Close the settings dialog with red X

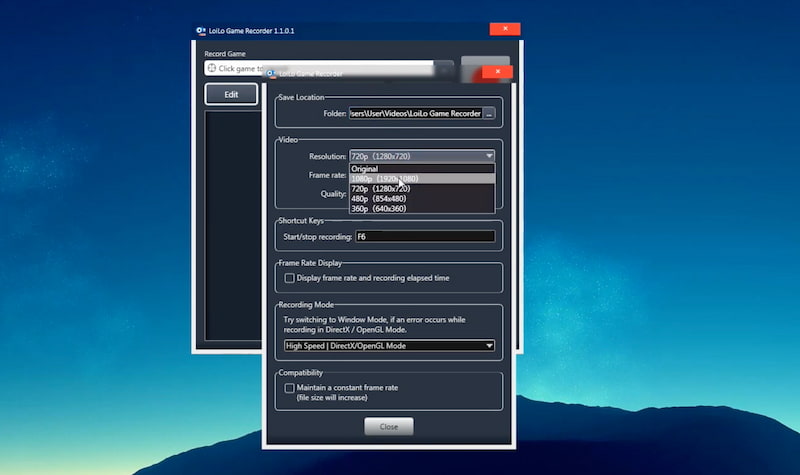[497, 73]
